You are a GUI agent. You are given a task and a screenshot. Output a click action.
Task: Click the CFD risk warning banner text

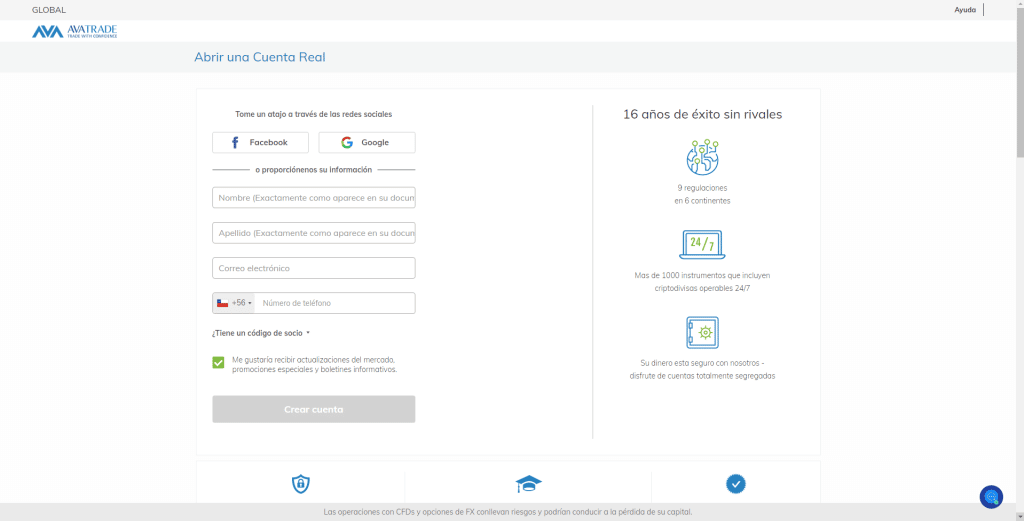(x=508, y=513)
